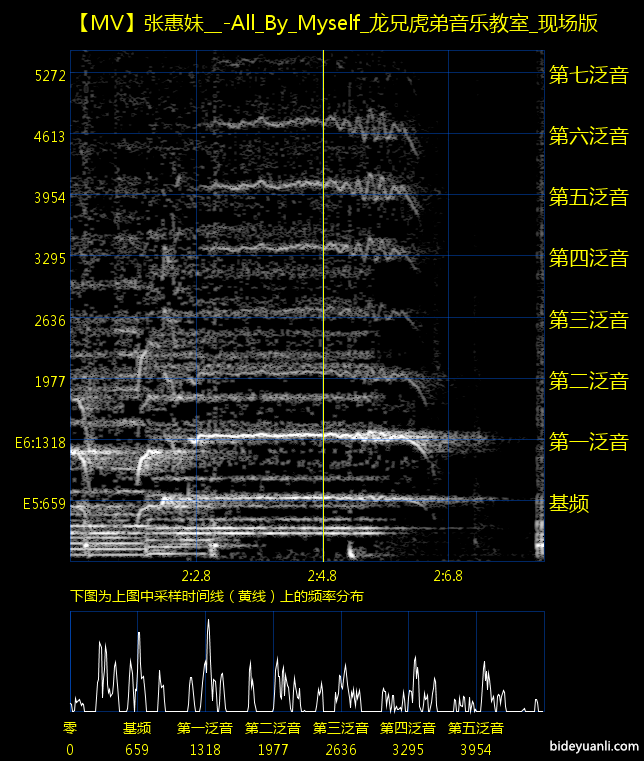Click the 0 value under the frequency plot
Screen dimensions: 644x761
click(70, 748)
